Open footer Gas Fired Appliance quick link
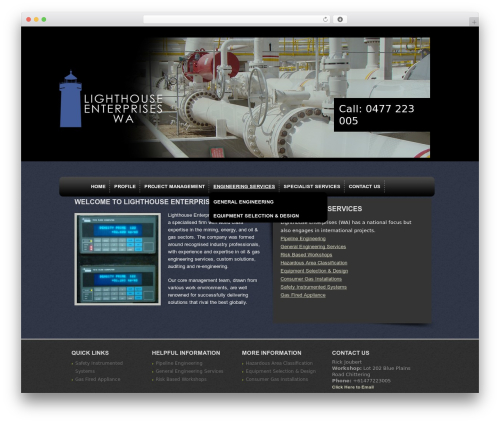 [97, 379]
